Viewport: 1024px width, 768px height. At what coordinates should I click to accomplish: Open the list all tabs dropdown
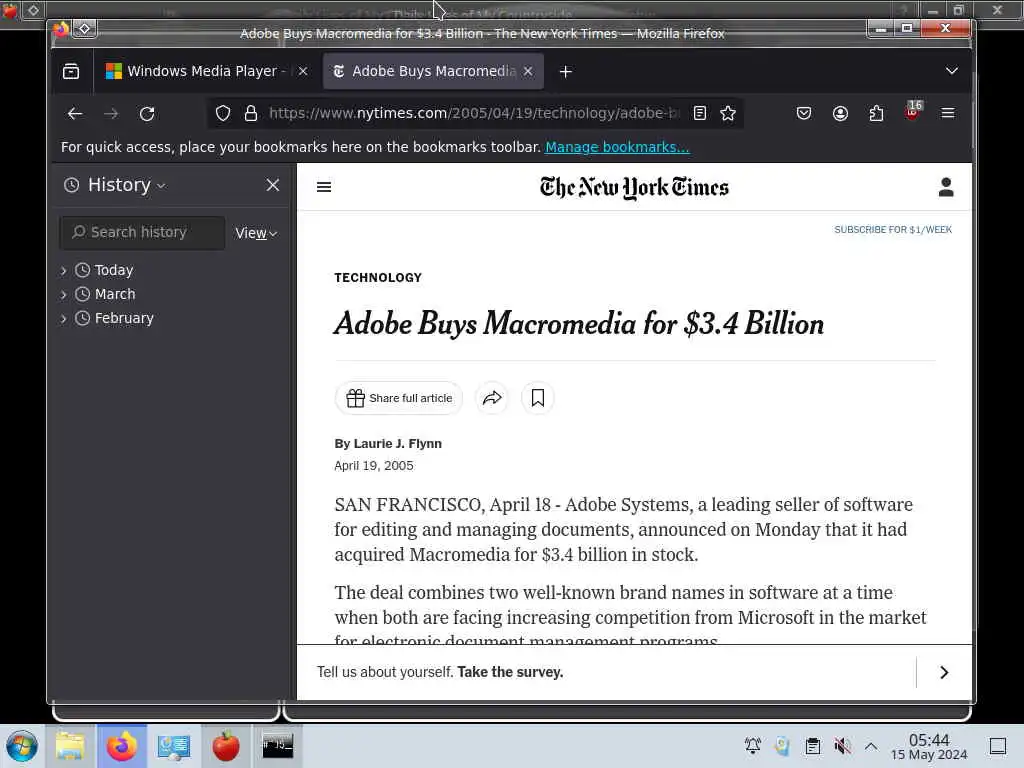952,71
